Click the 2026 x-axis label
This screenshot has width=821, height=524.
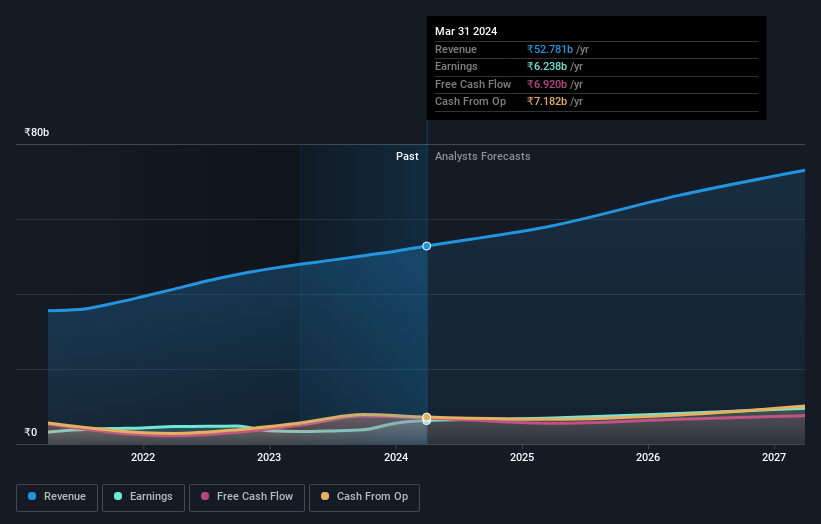tap(648, 458)
